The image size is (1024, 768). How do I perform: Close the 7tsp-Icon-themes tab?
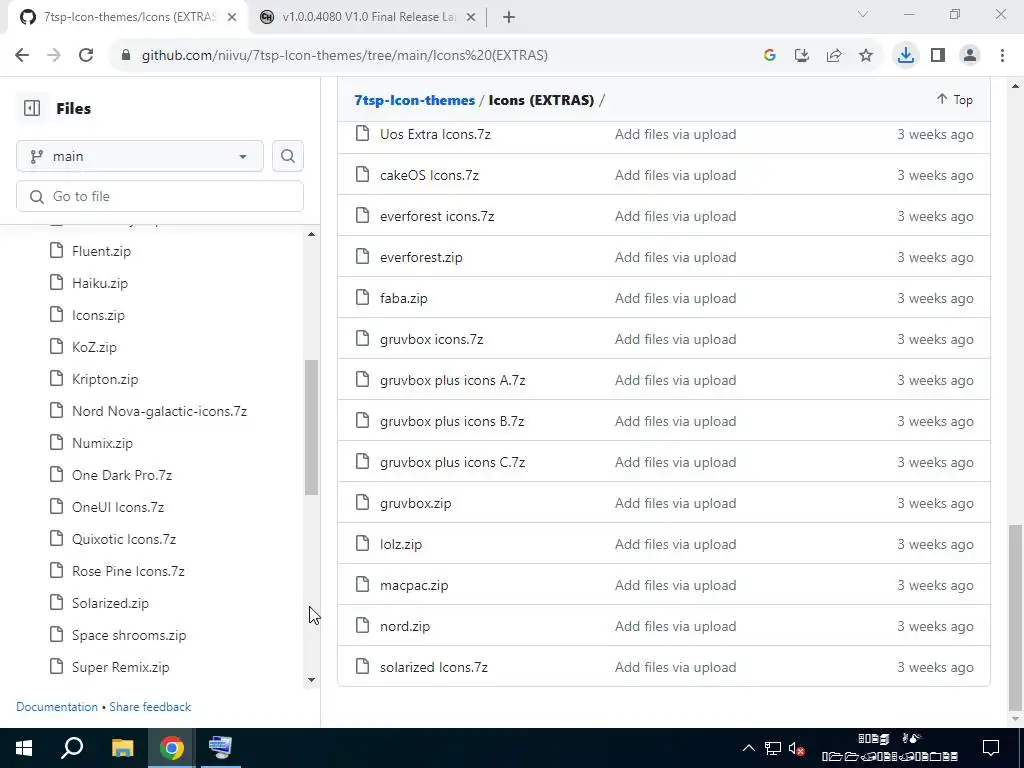pyautogui.click(x=232, y=17)
